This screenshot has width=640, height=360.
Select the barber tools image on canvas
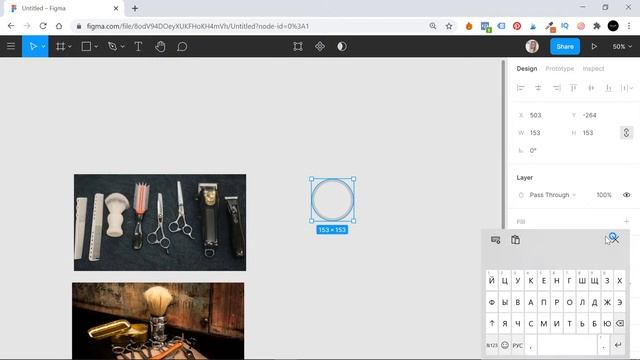point(160,222)
